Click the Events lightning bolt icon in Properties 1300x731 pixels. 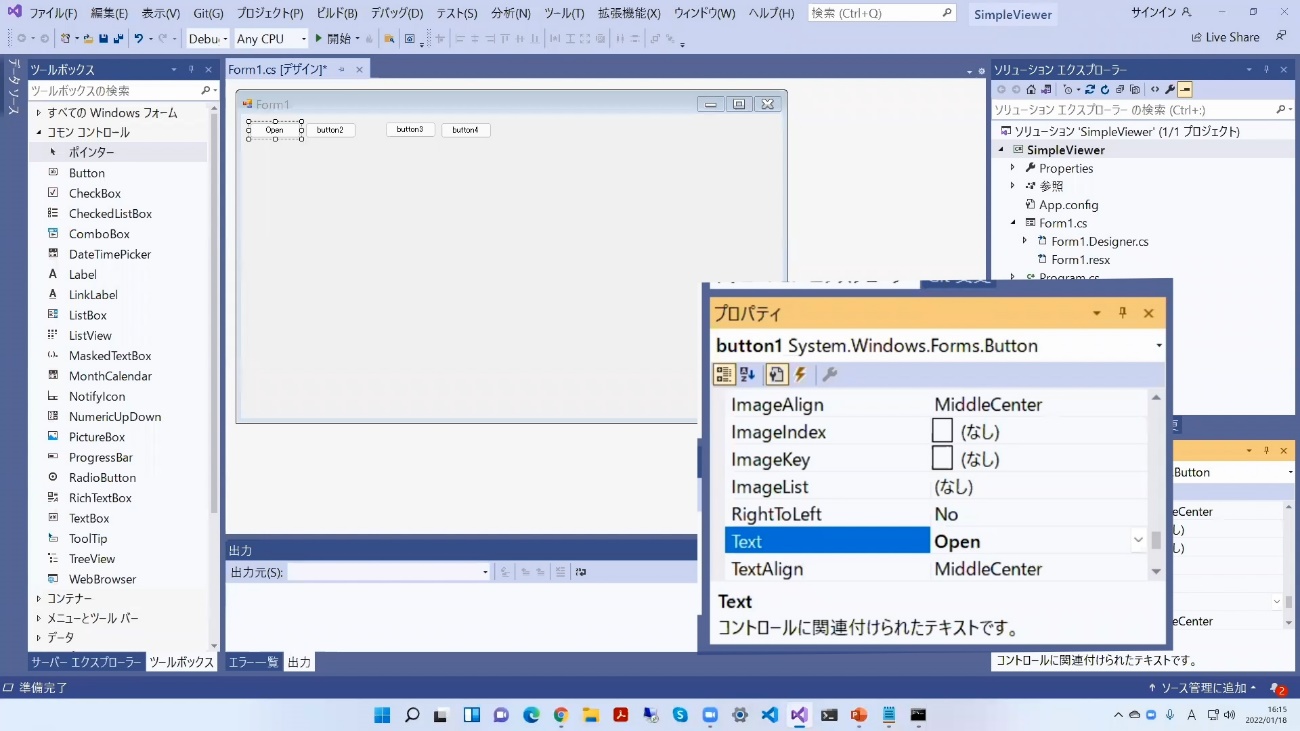[801, 375]
